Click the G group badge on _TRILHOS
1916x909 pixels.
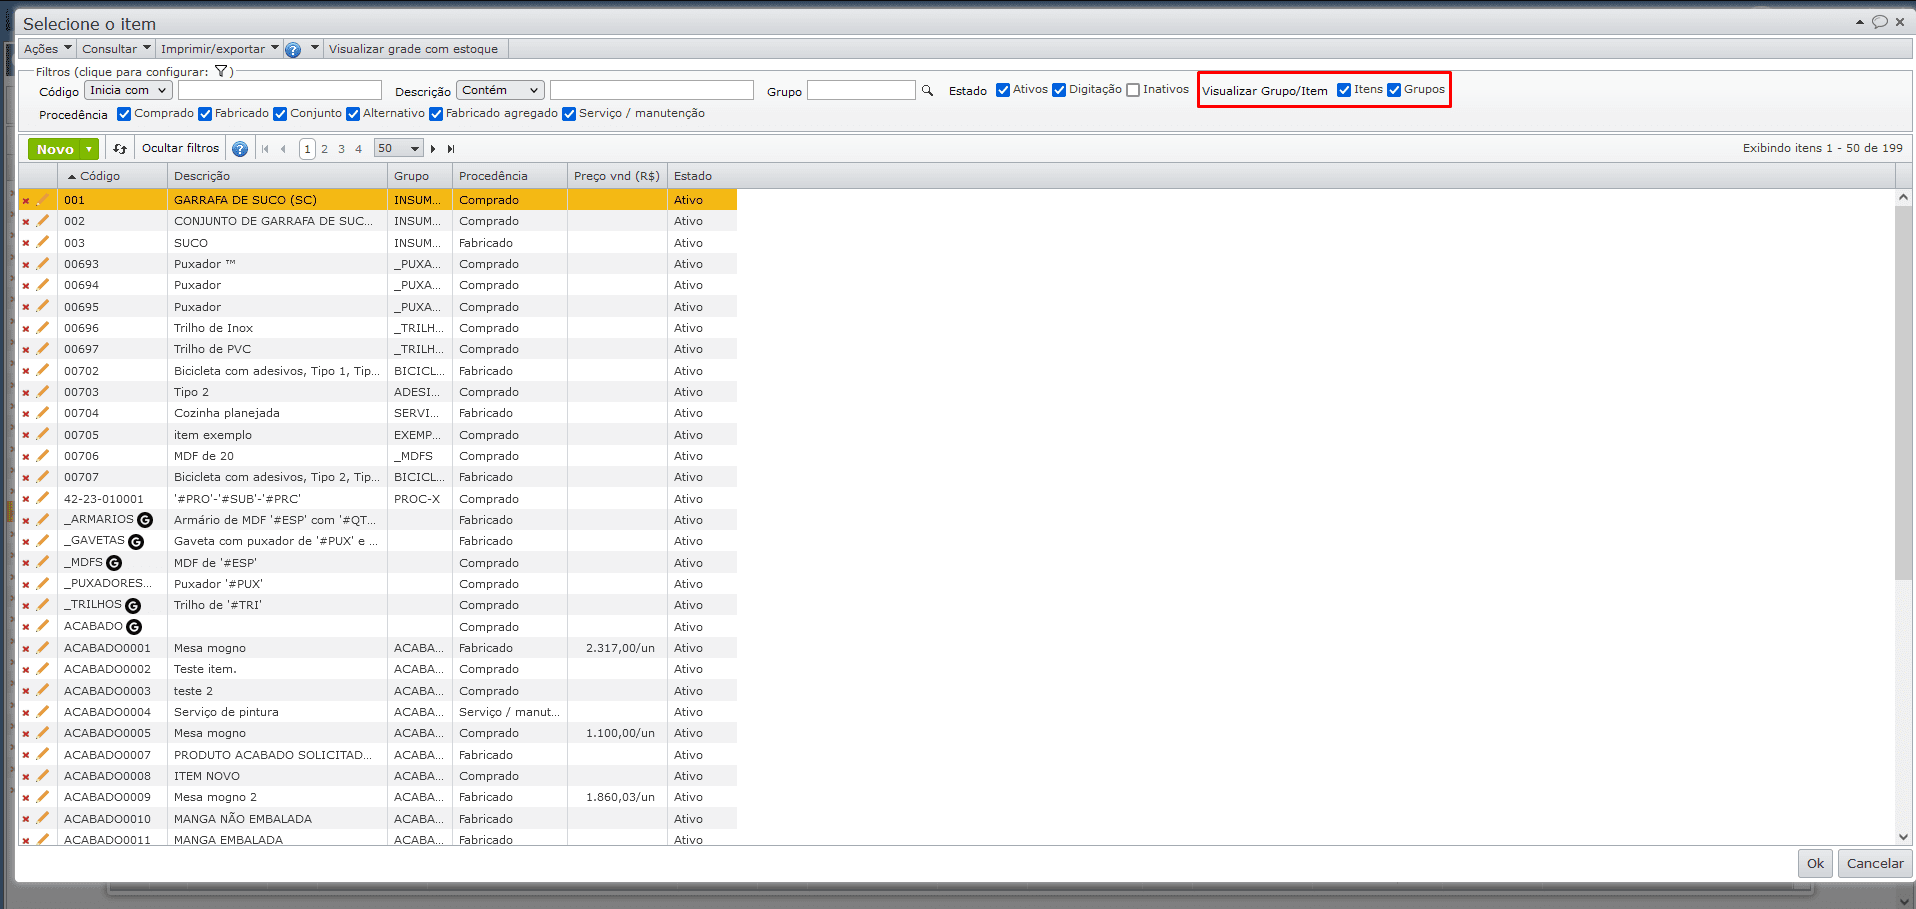coord(133,605)
